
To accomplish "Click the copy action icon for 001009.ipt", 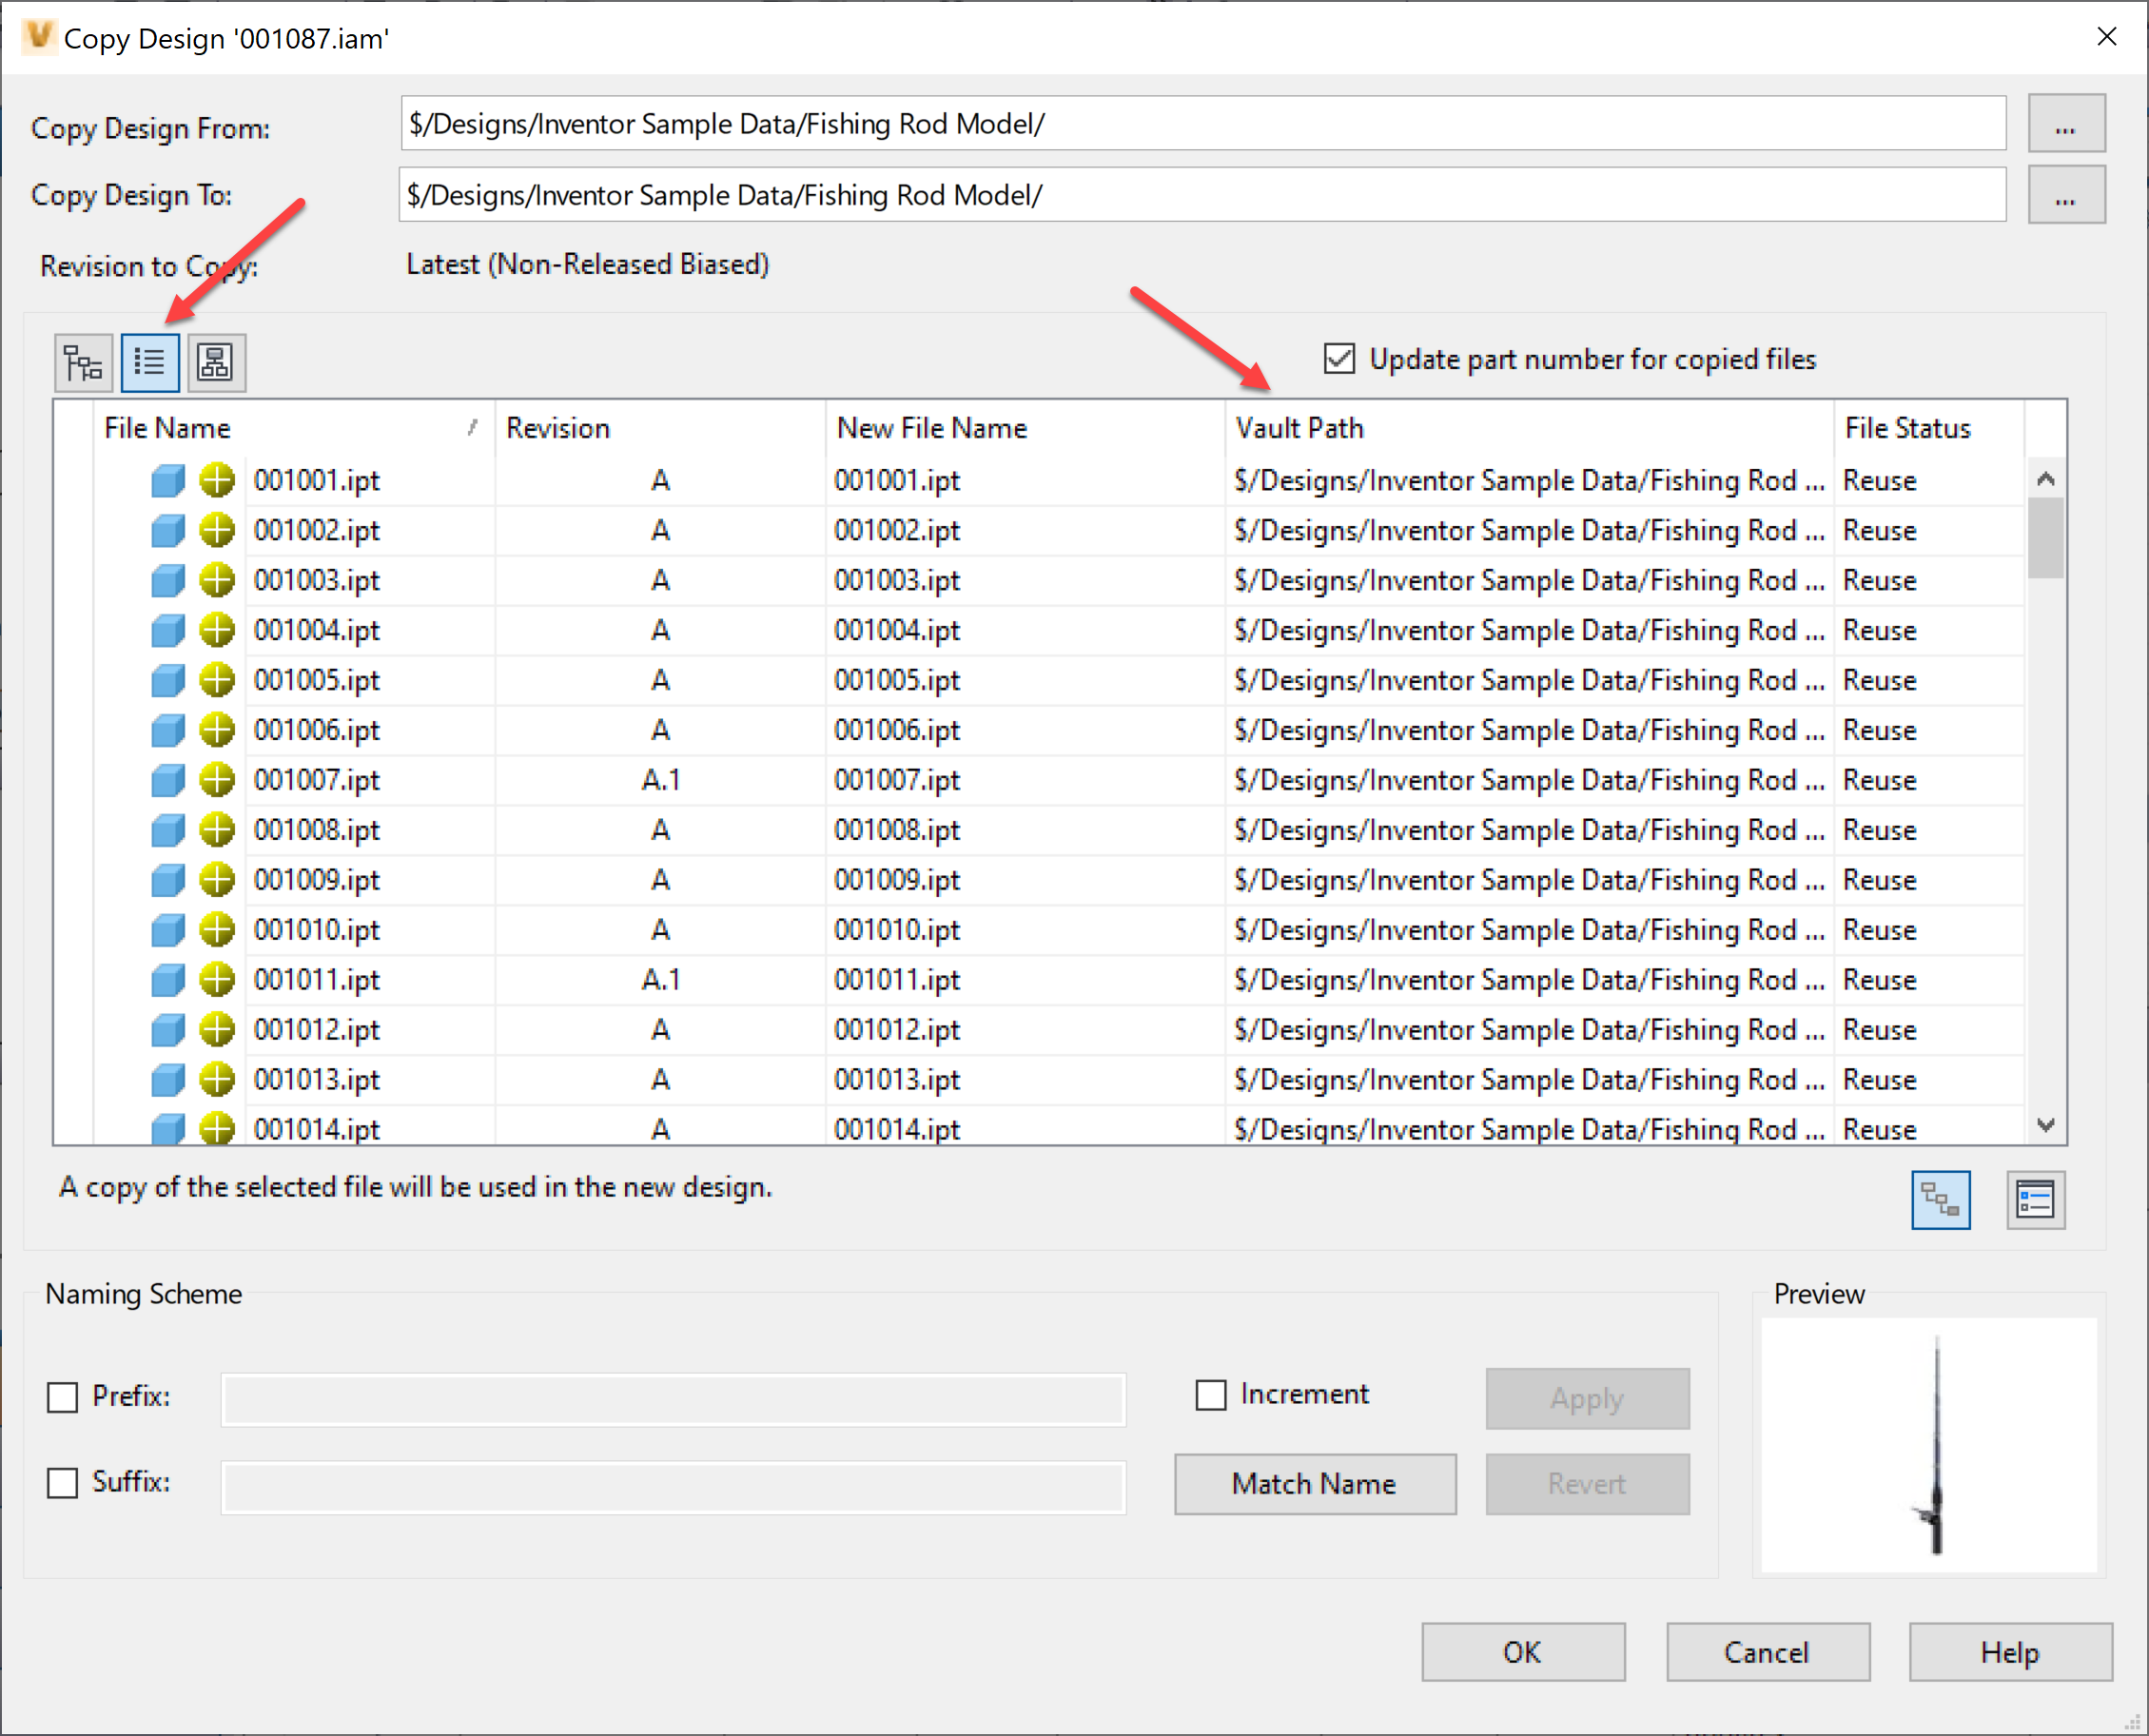I will click(216, 880).
